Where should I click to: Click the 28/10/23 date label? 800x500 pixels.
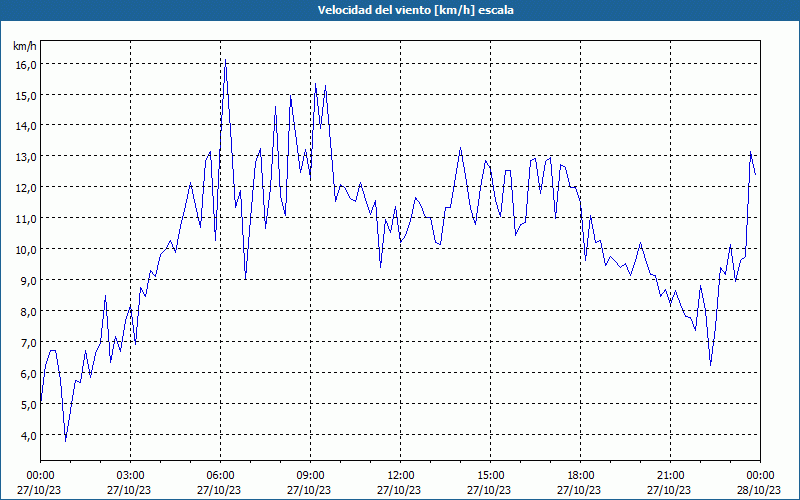point(759,490)
